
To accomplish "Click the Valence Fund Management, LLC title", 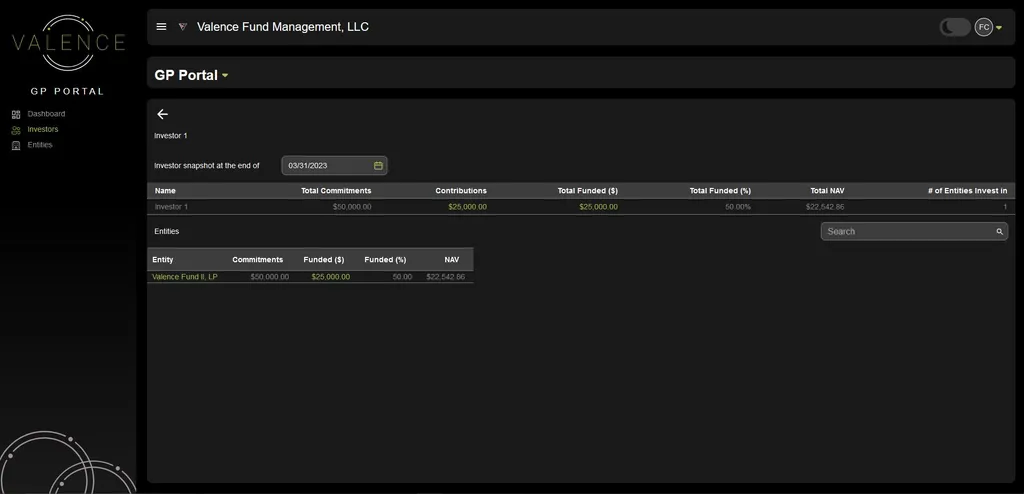I will pyautogui.click(x=283, y=27).
